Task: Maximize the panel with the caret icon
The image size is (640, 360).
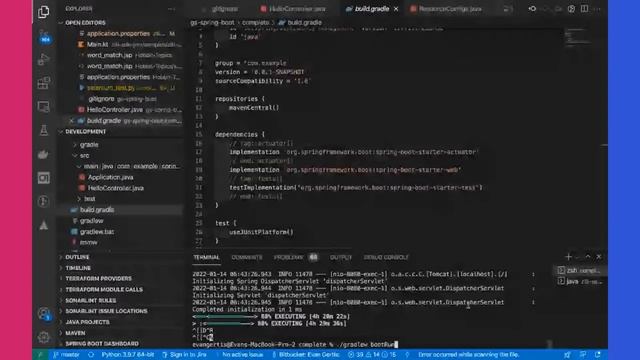Action: [x=588, y=257]
